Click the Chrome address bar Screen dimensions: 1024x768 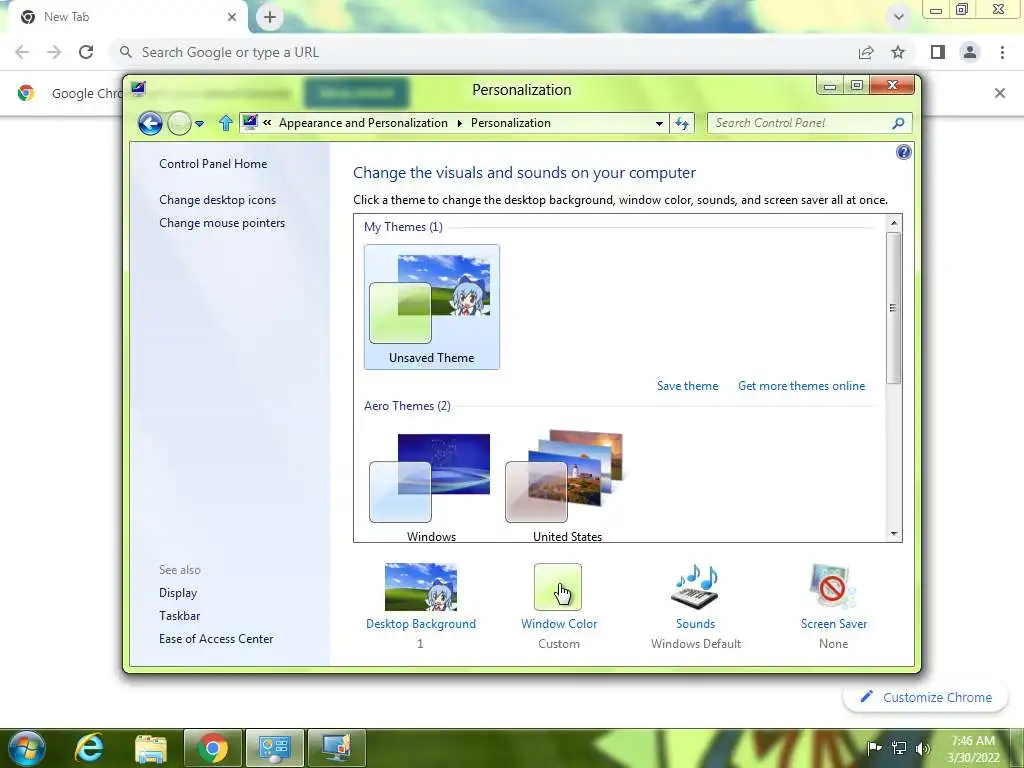tap(483, 52)
